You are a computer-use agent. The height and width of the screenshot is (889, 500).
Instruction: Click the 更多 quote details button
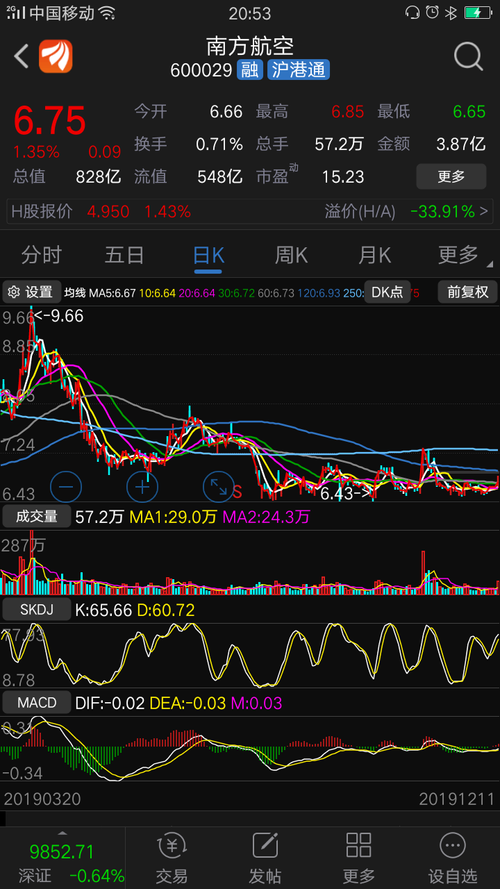pos(451,177)
